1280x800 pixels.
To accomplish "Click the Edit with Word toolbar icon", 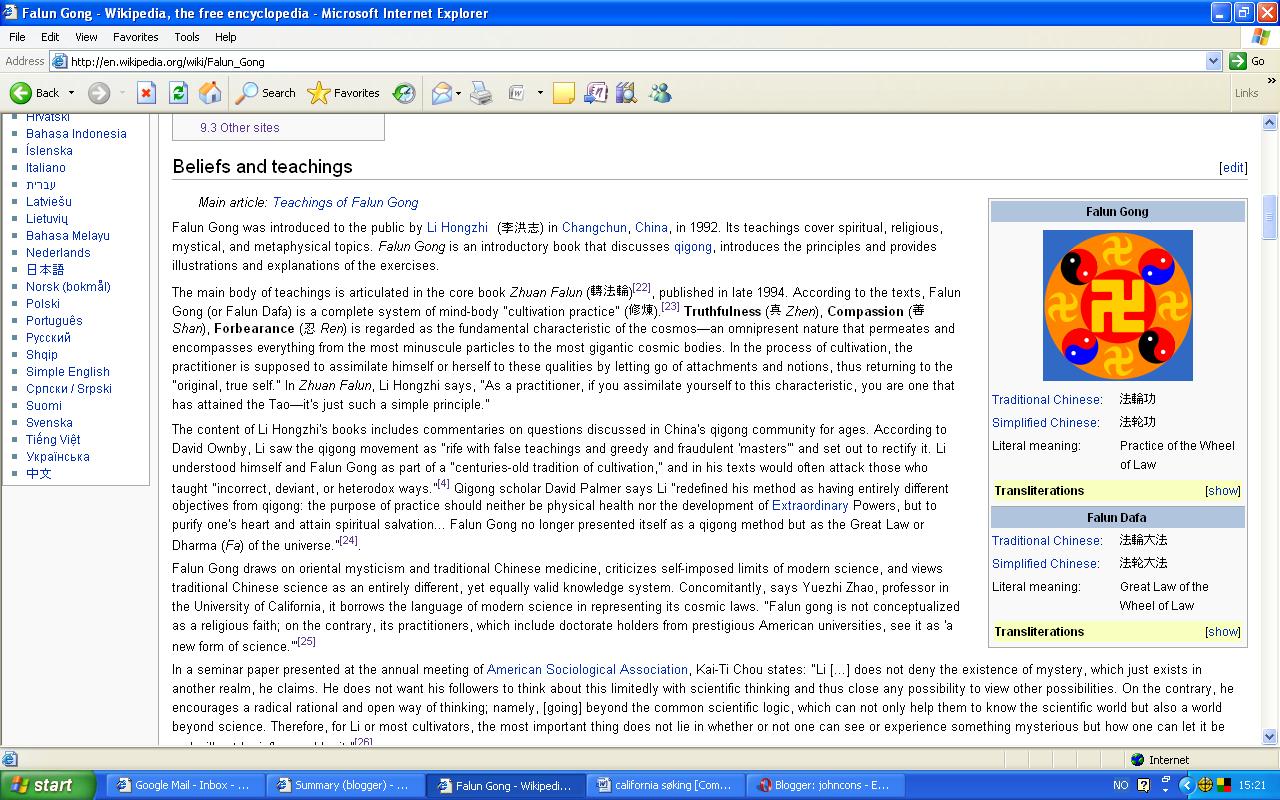I will click(x=517, y=93).
